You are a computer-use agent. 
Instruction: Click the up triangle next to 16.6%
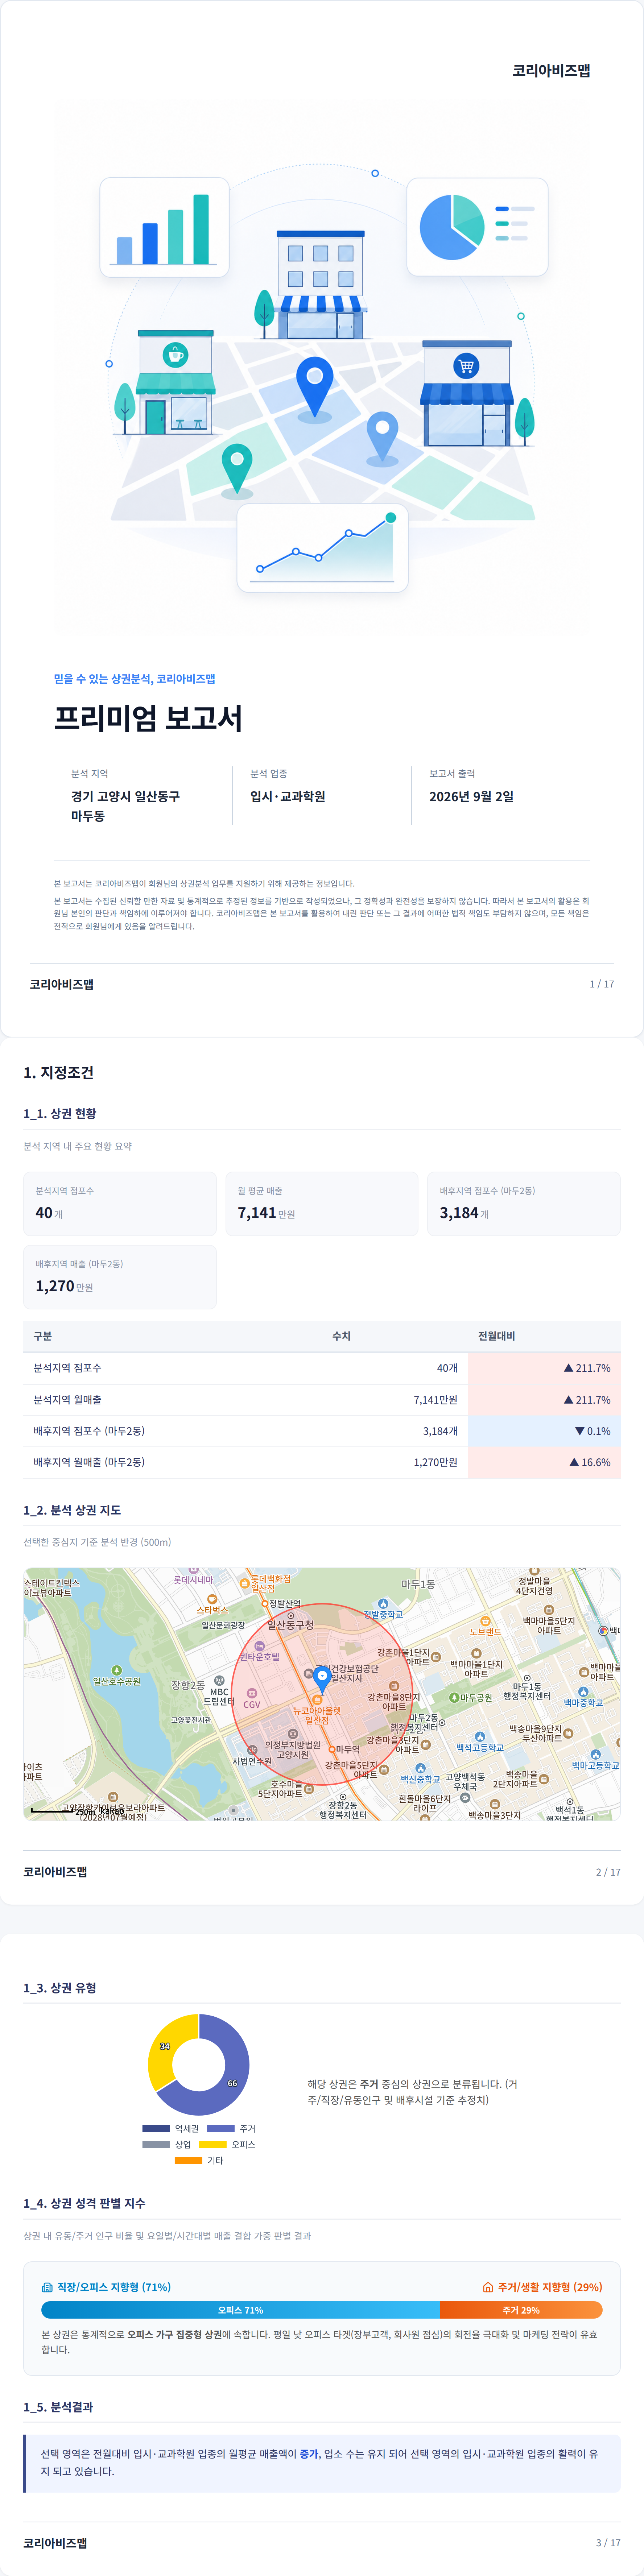pyautogui.click(x=574, y=1462)
